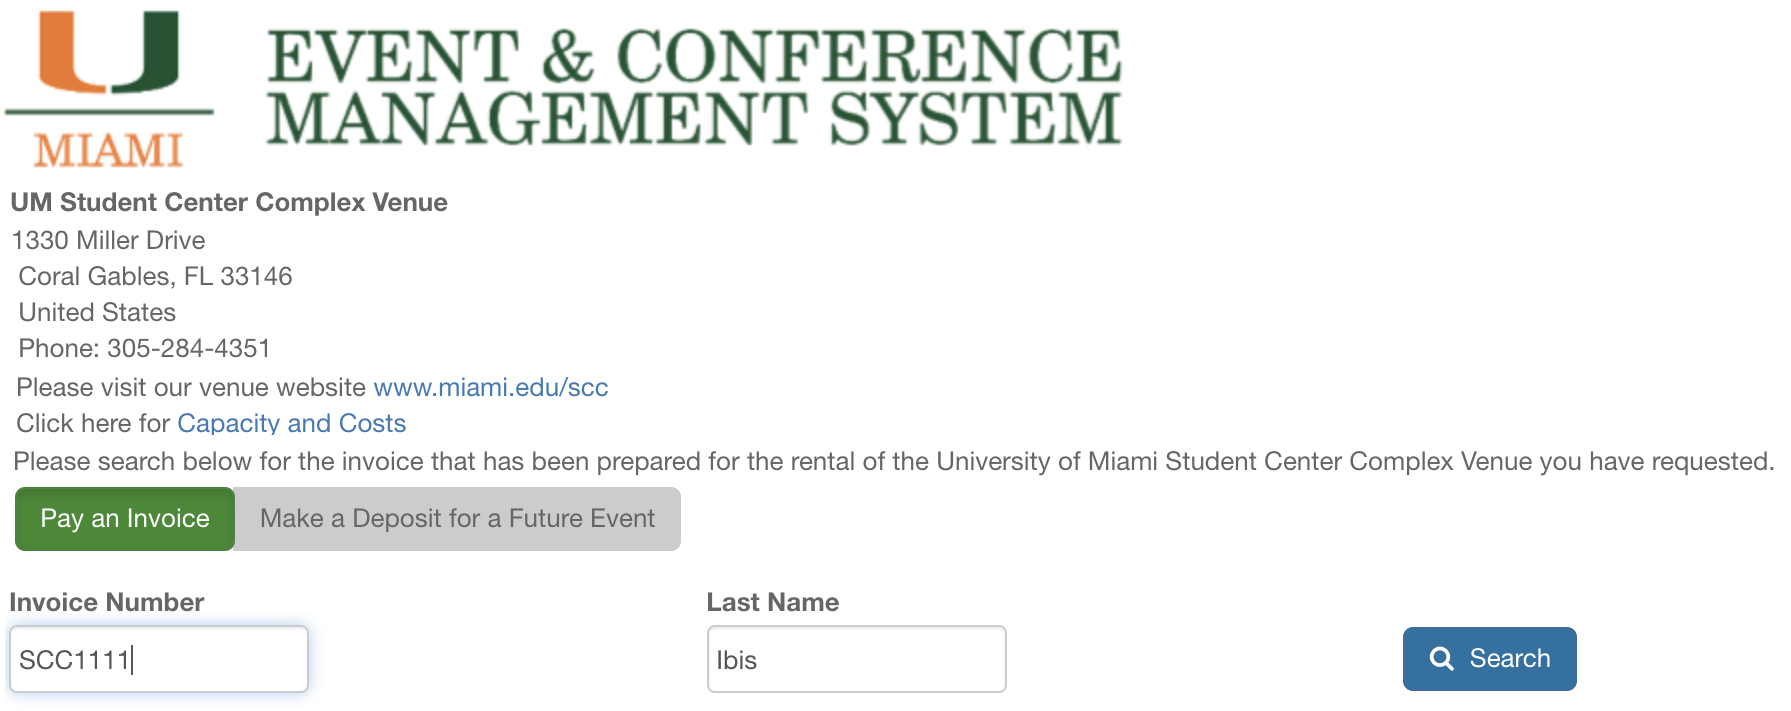Screen dimensions: 1791x711
Task: Click the blue Search button
Action: click(x=1489, y=659)
